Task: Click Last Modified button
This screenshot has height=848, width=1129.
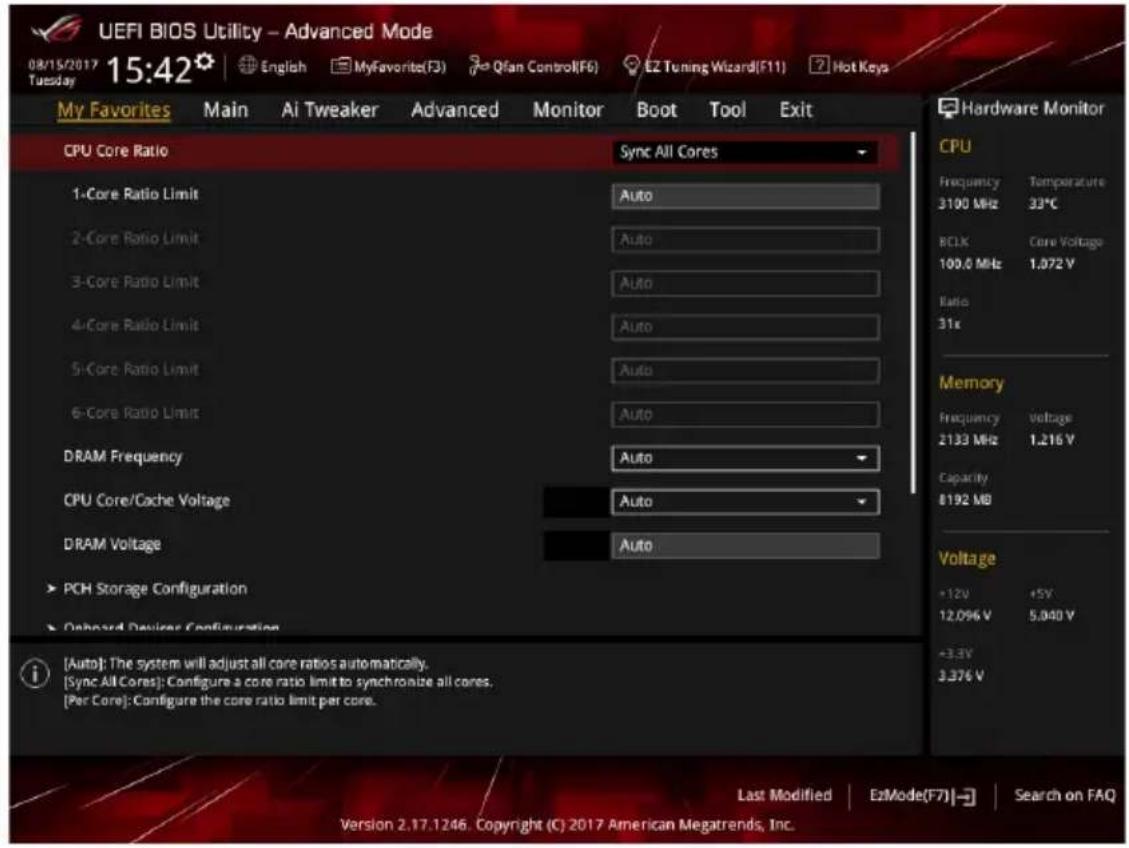Action: pyautogui.click(x=784, y=795)
